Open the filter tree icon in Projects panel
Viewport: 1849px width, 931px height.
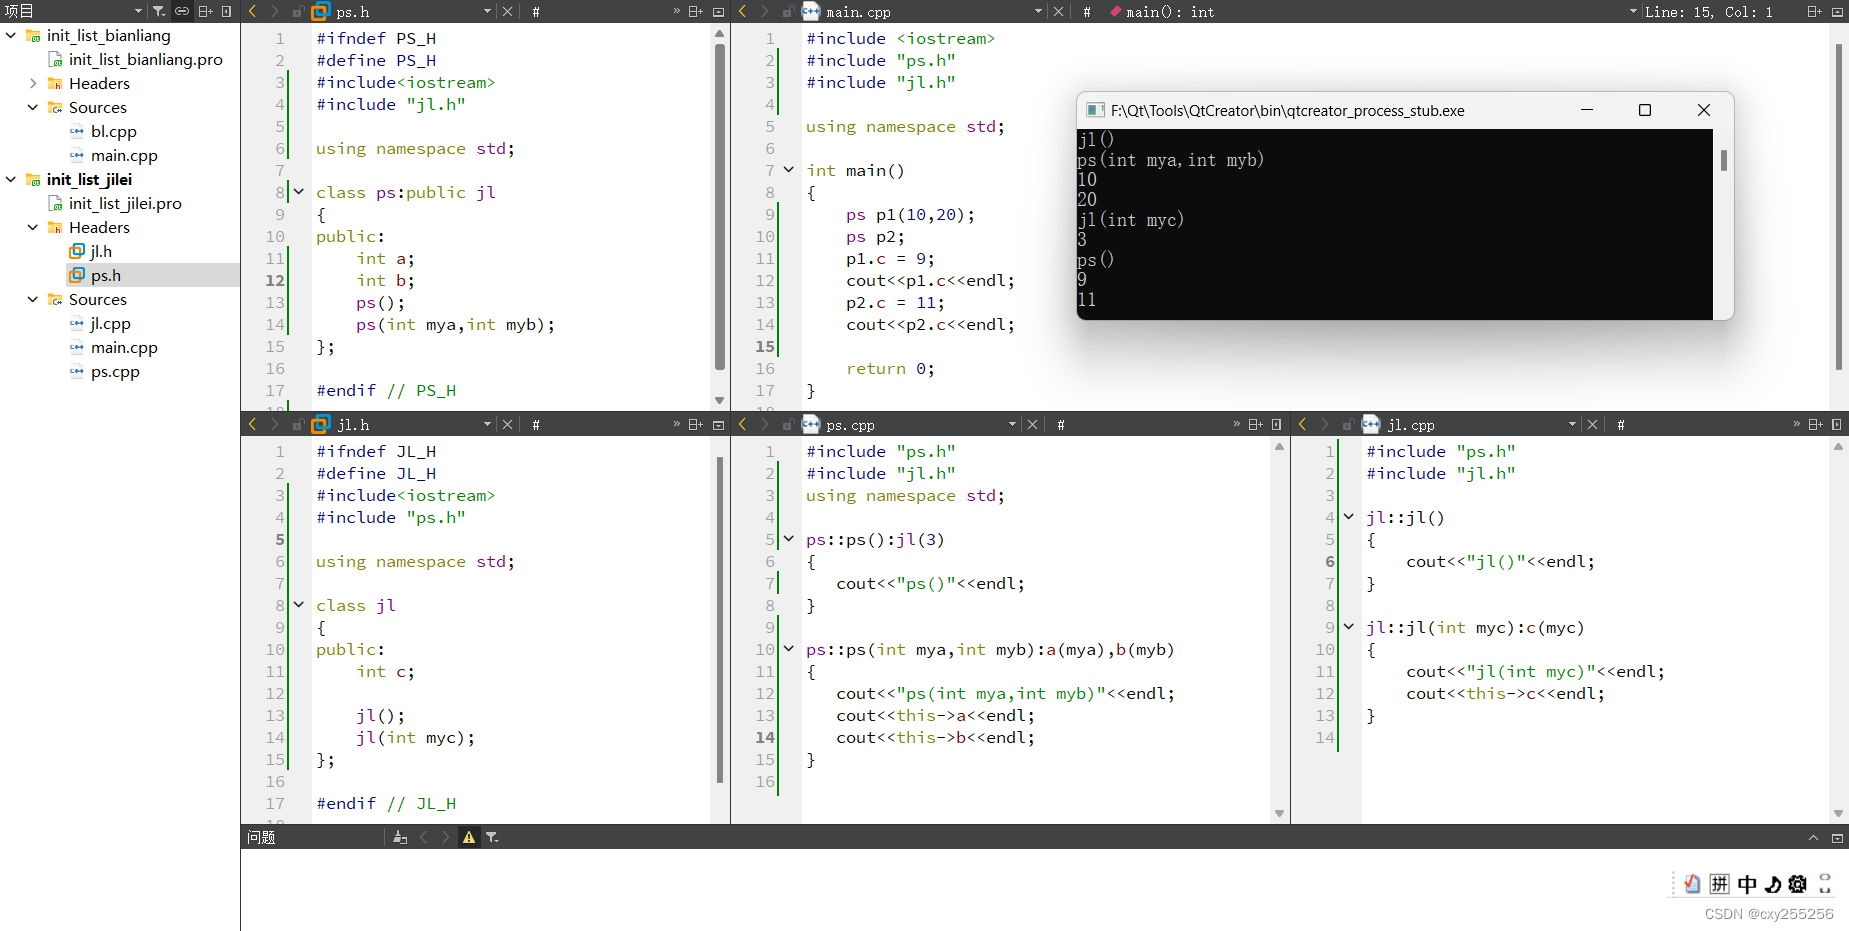[159, 11]
